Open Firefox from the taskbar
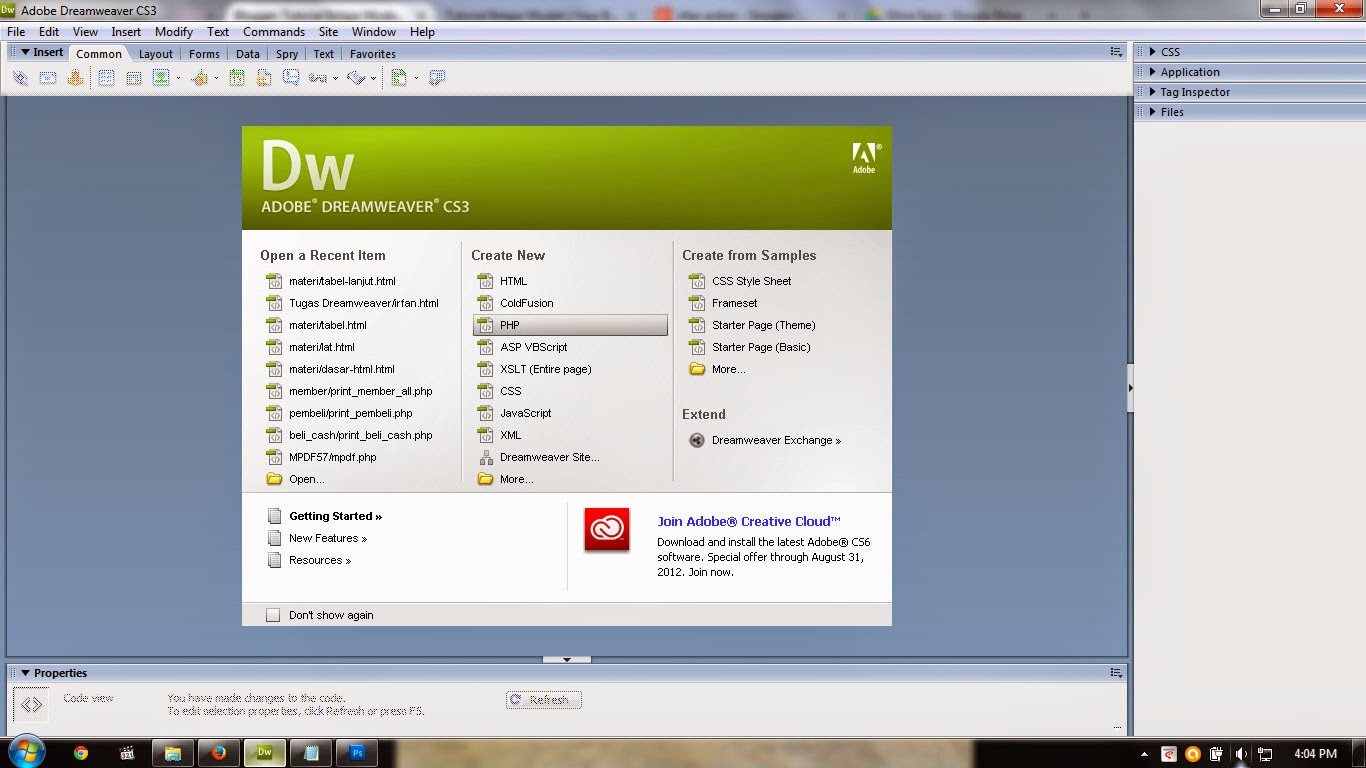Screen dimensions: 1366x768 [219, 753]
